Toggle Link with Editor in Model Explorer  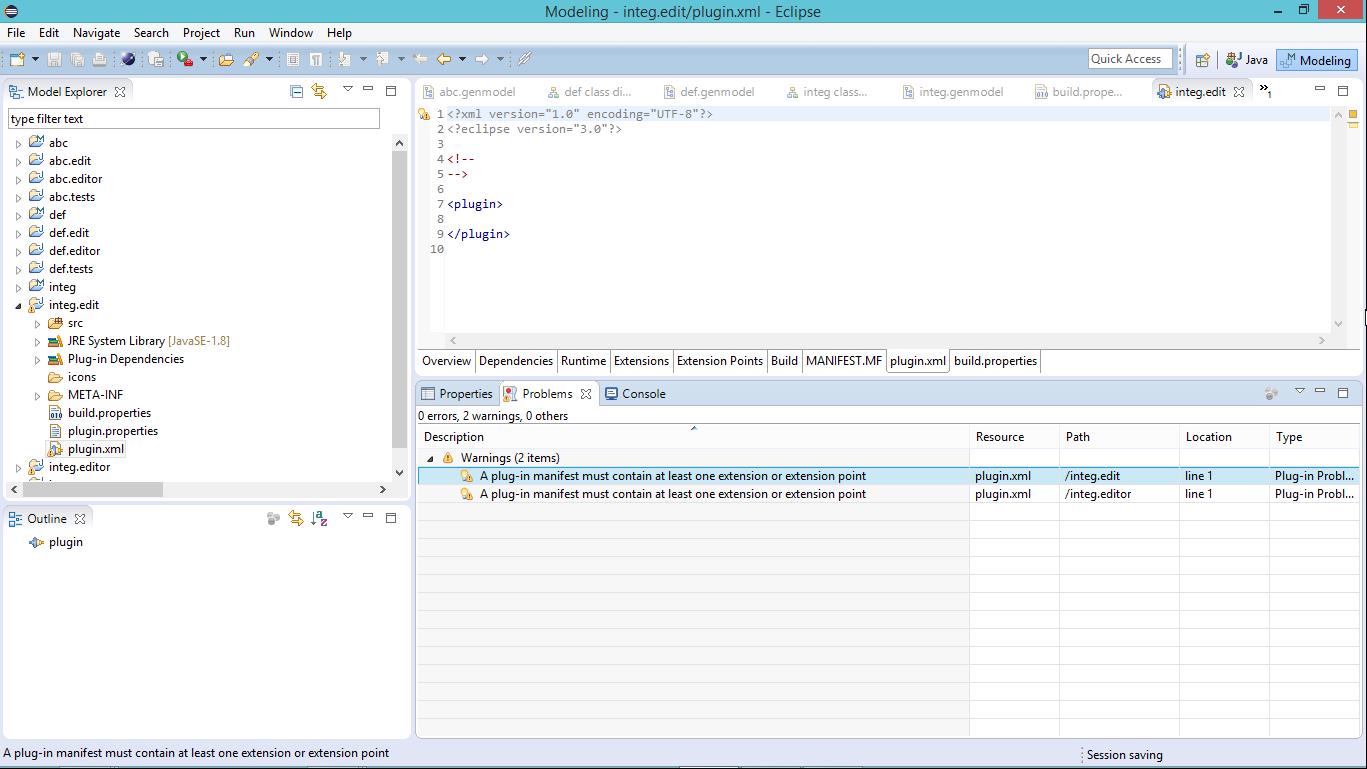(319, 91)
